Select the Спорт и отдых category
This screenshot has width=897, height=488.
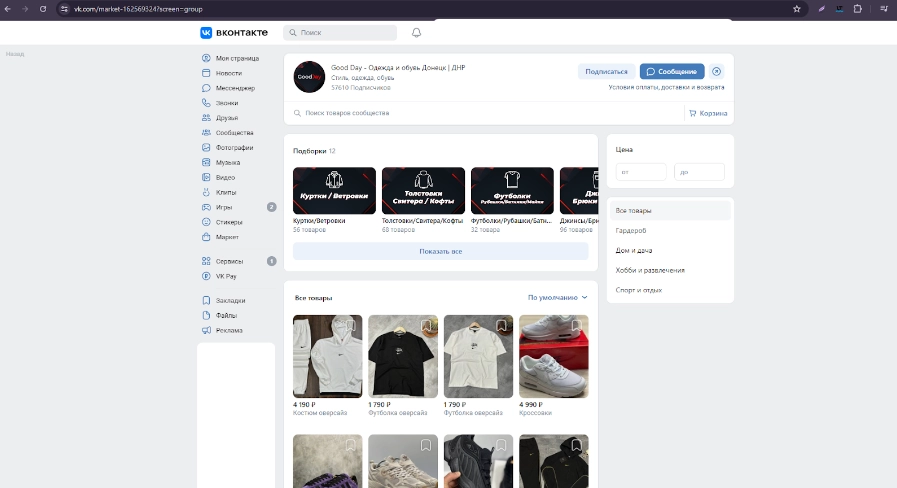click(670, 290)
